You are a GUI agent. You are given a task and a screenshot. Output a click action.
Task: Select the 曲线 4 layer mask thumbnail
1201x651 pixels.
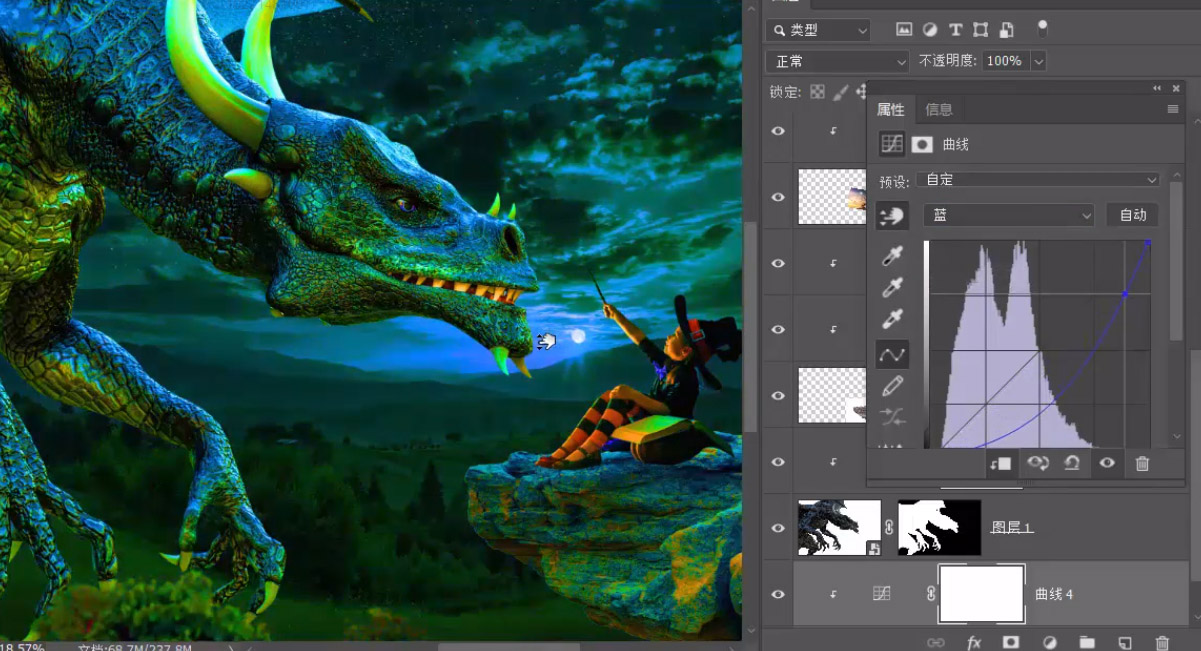[x=982, y=594]
